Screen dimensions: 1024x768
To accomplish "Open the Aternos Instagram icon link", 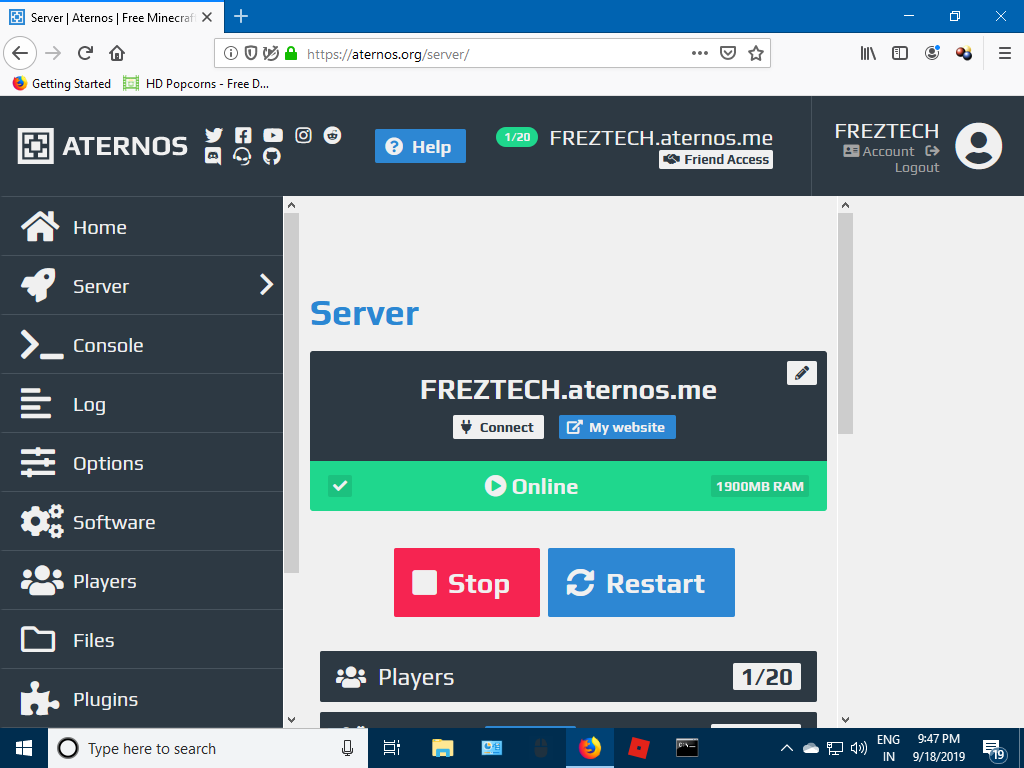I will tap(303, 135).
